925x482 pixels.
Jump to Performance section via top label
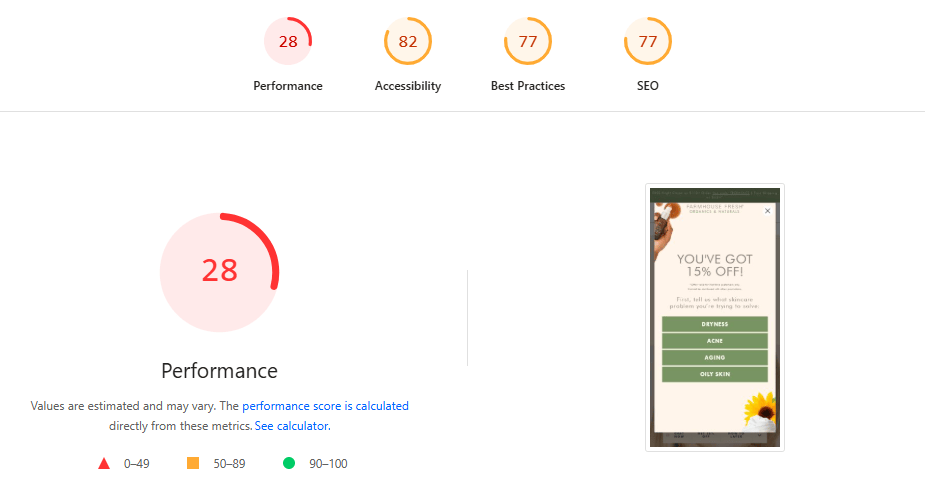[288, 86]
